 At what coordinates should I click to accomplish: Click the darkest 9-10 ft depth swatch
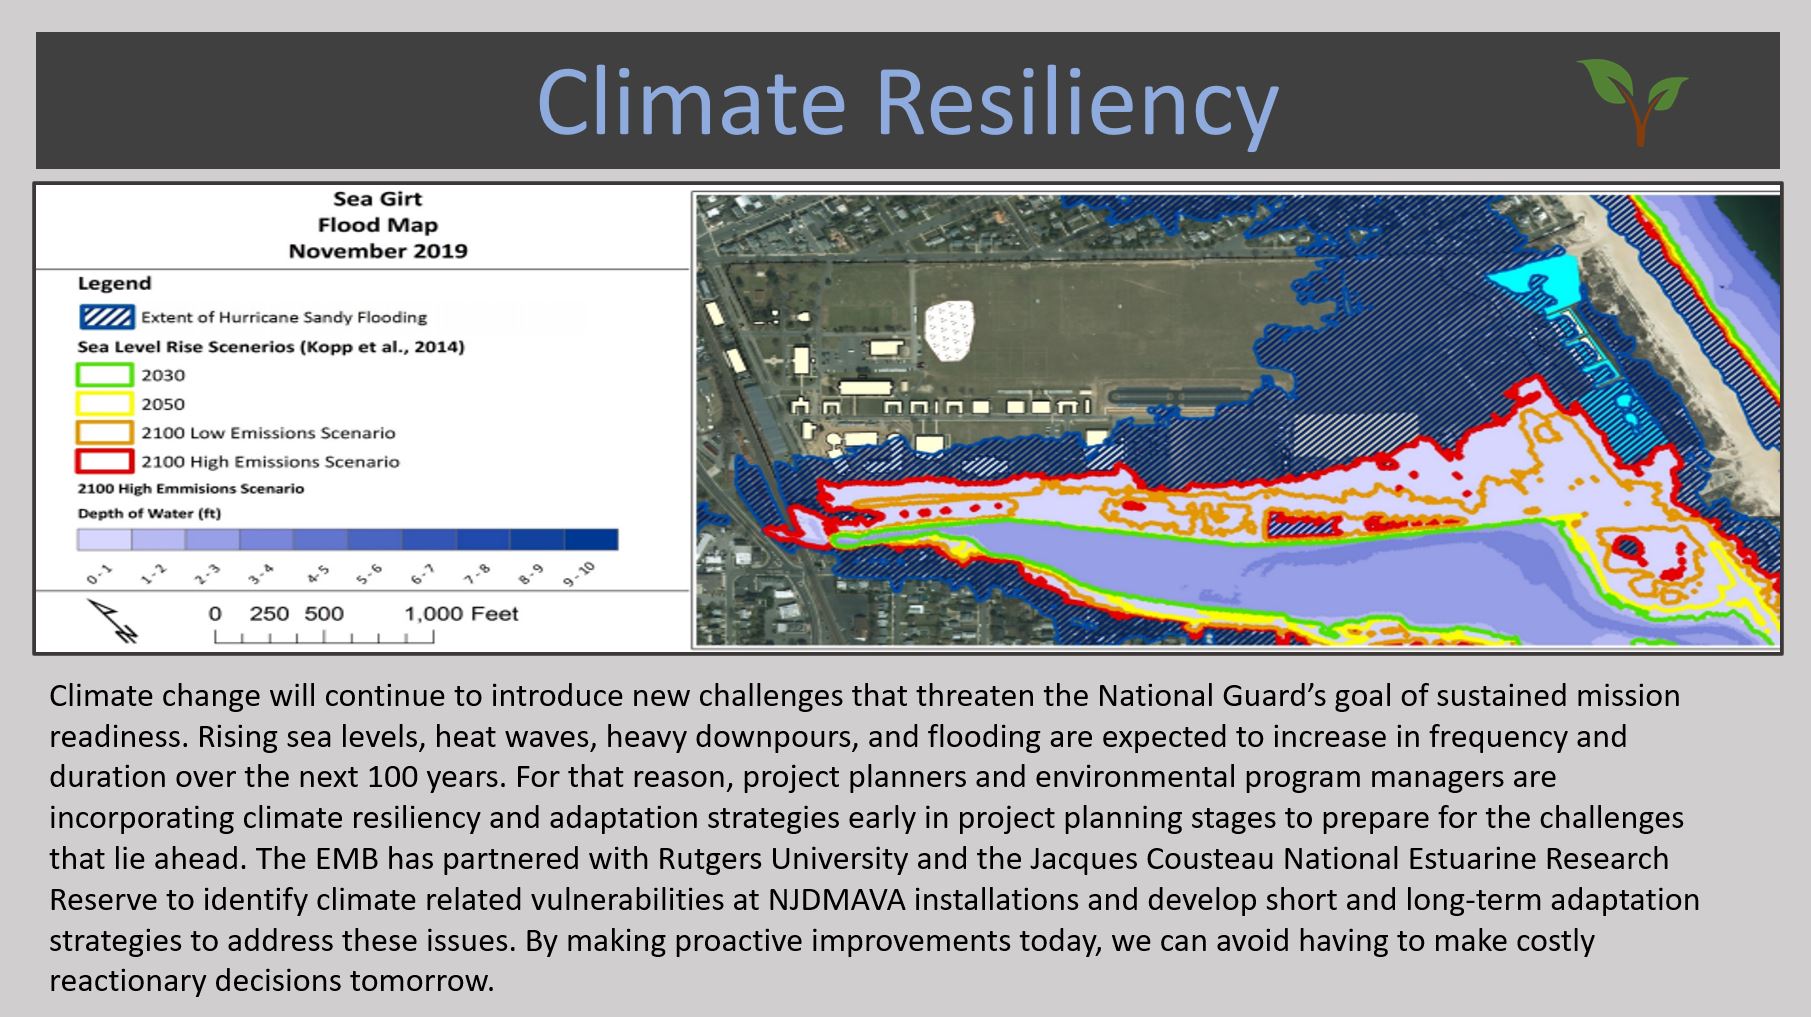coord(591,540)
